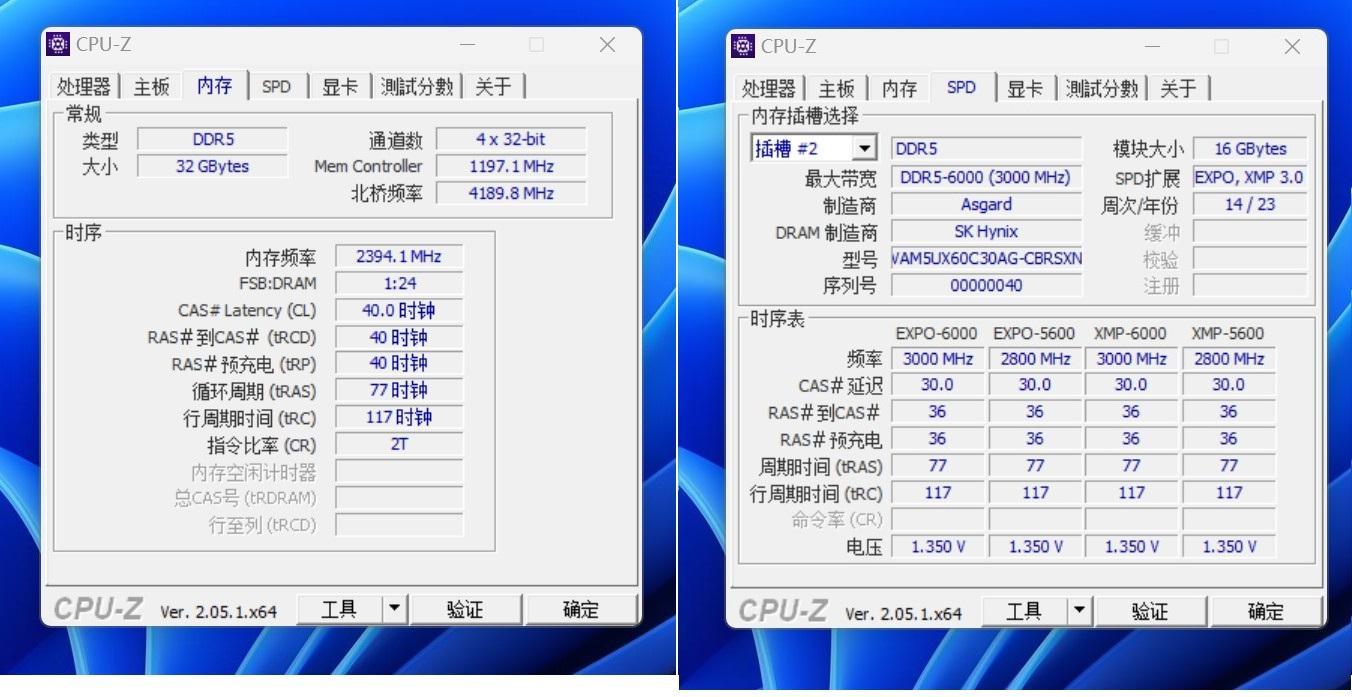Switch to 内存 tab in right CPU-Z window
The width and height of the screenshot is (1352, 697).
[x=900, y=89]
